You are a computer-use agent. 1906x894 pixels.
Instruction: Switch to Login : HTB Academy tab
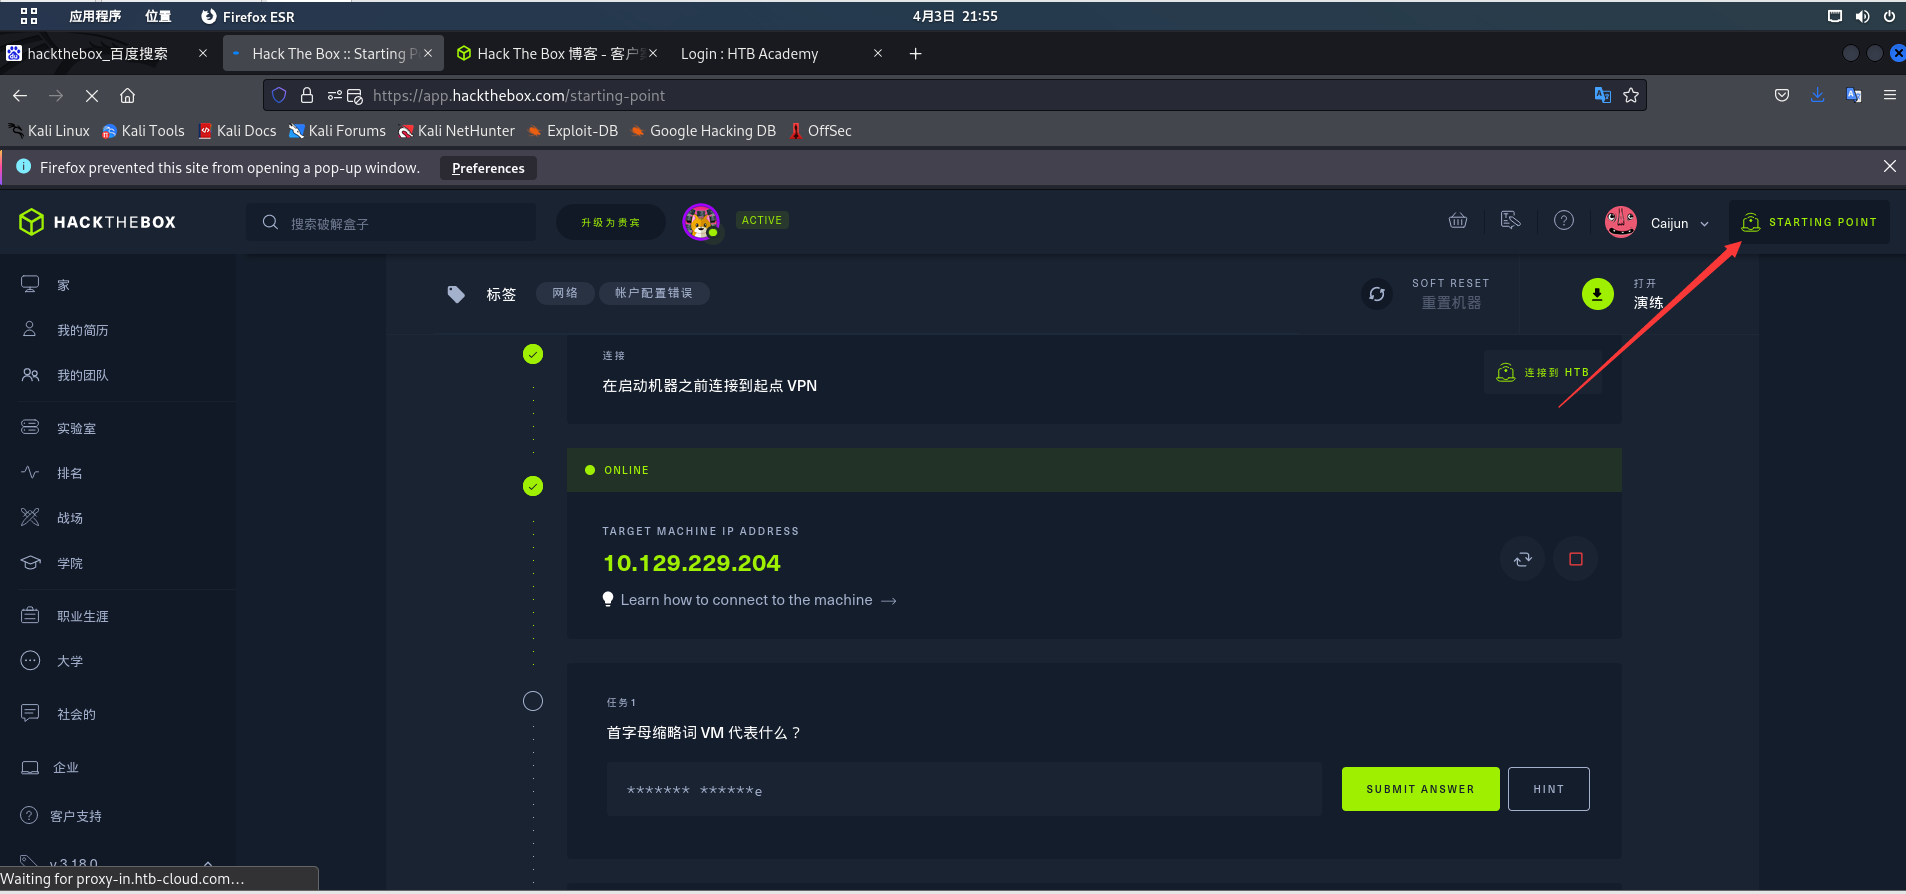point(749,54)
